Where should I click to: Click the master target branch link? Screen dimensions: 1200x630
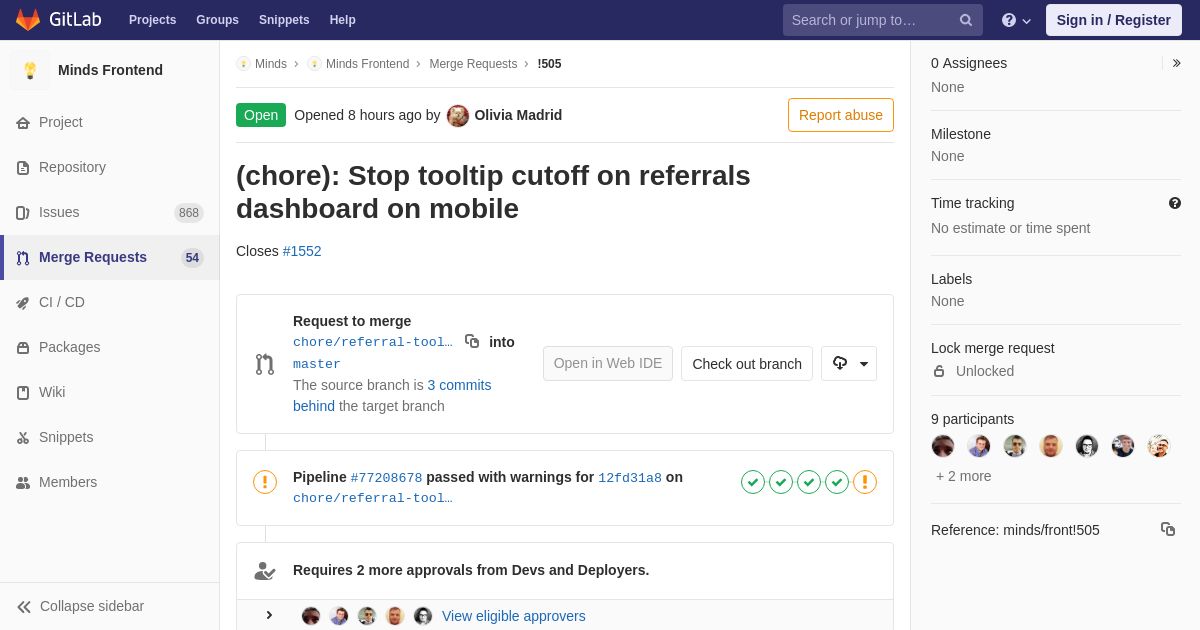coord(317,364)
